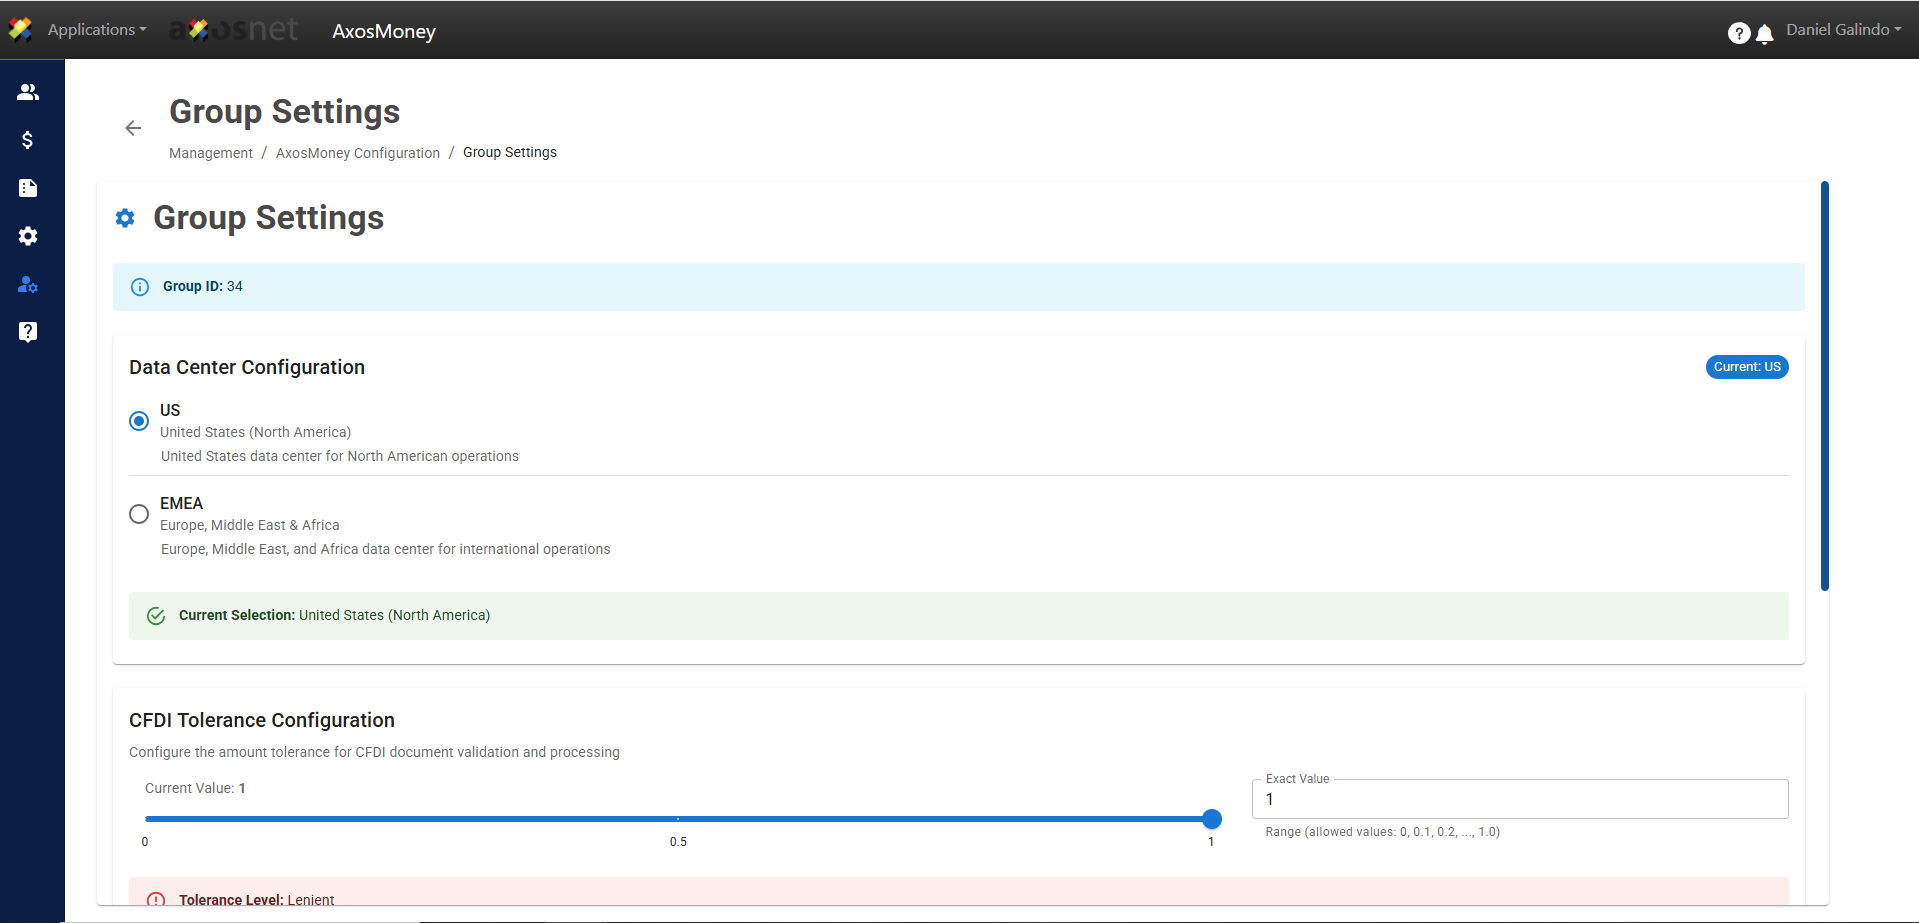1919x923 pixels.
Task: Click the dollar sign sidebar icon
Action: point(28,140)
